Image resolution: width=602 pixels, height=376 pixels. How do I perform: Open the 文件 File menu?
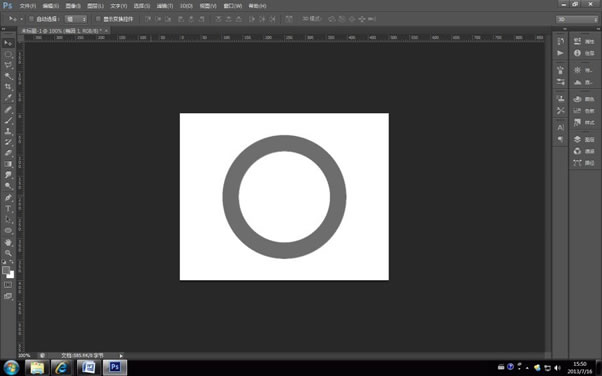[x=28, y=6]
